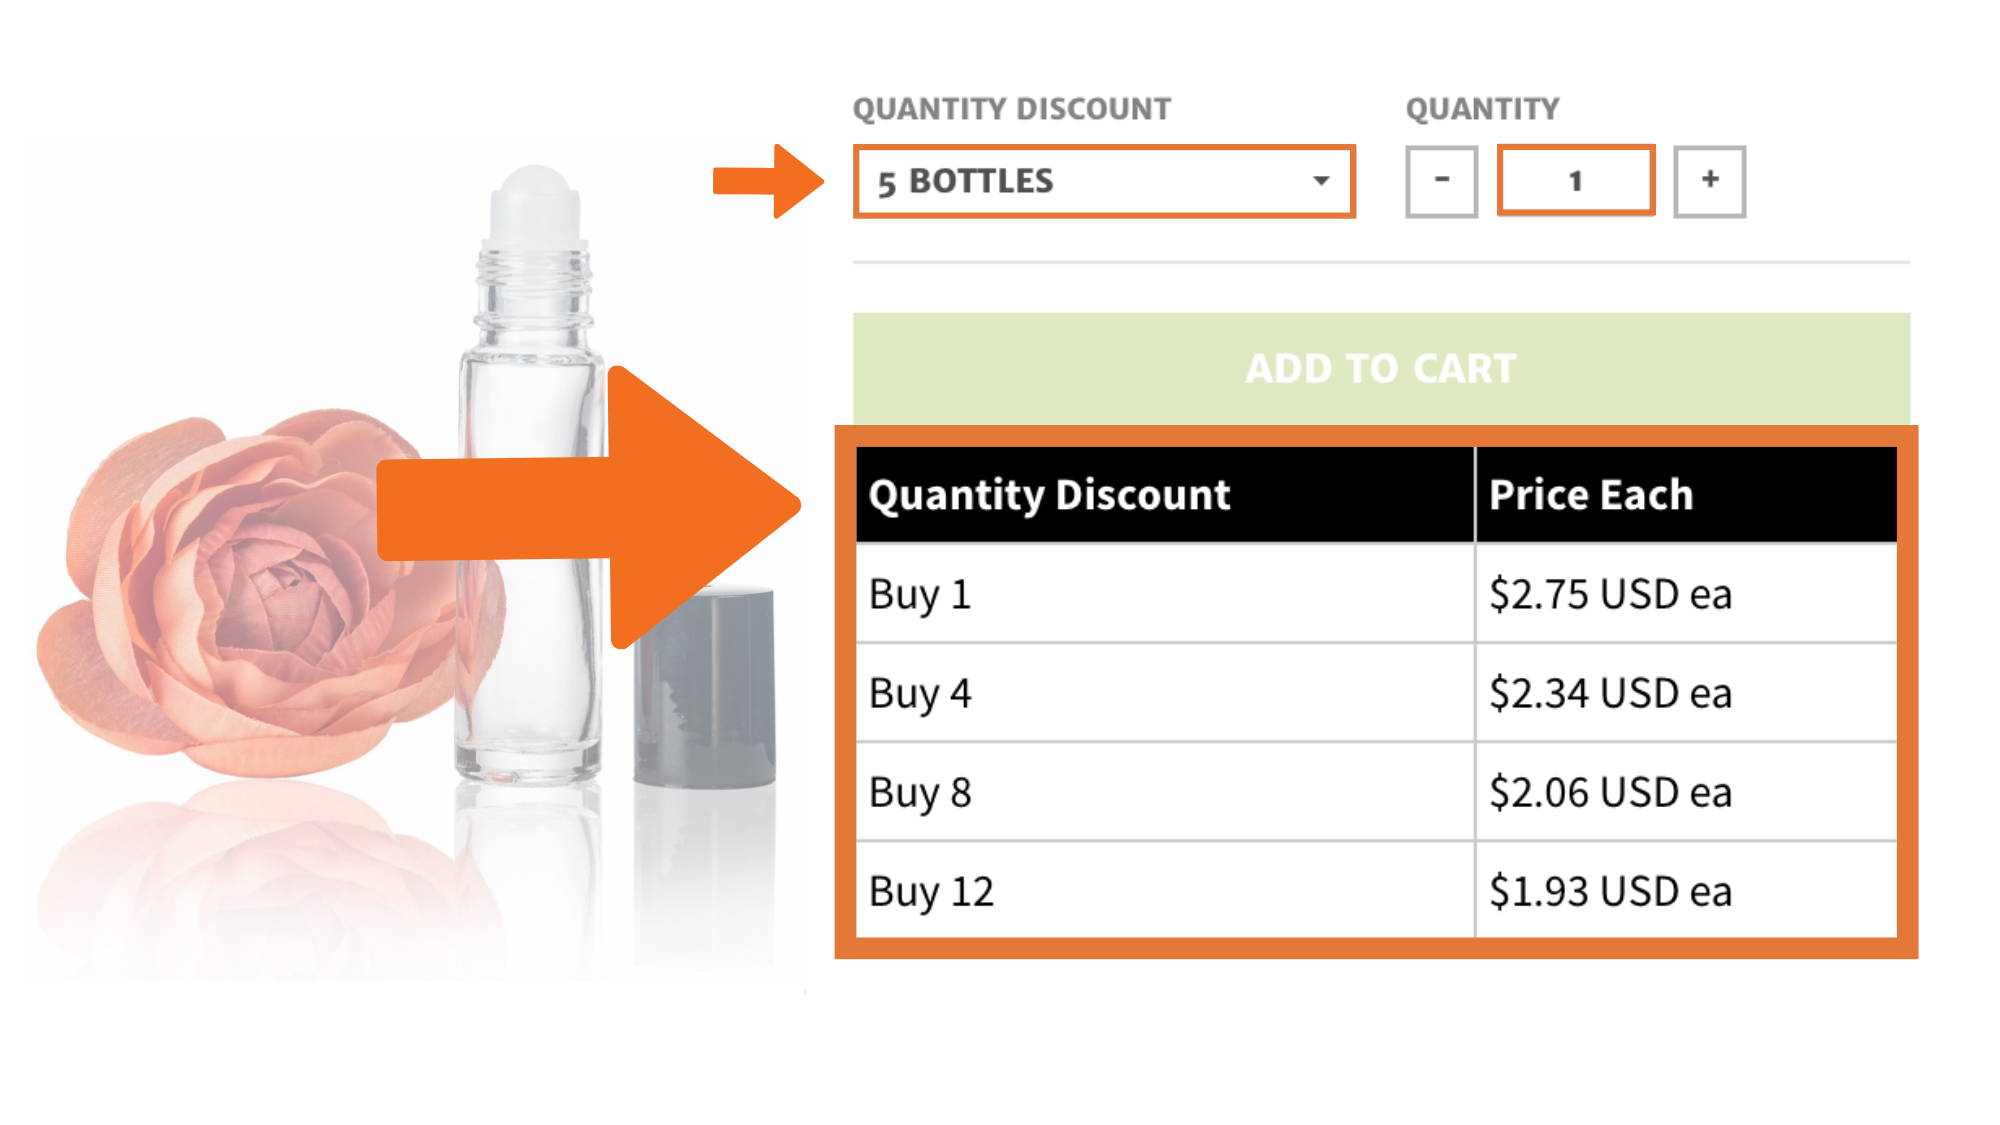Image resolution: width=2000 pixels, height=1125 pixels.
Task: Click the $2.34 USD ea price cell
Action: pyautogui.click(x=1686, y=693)
